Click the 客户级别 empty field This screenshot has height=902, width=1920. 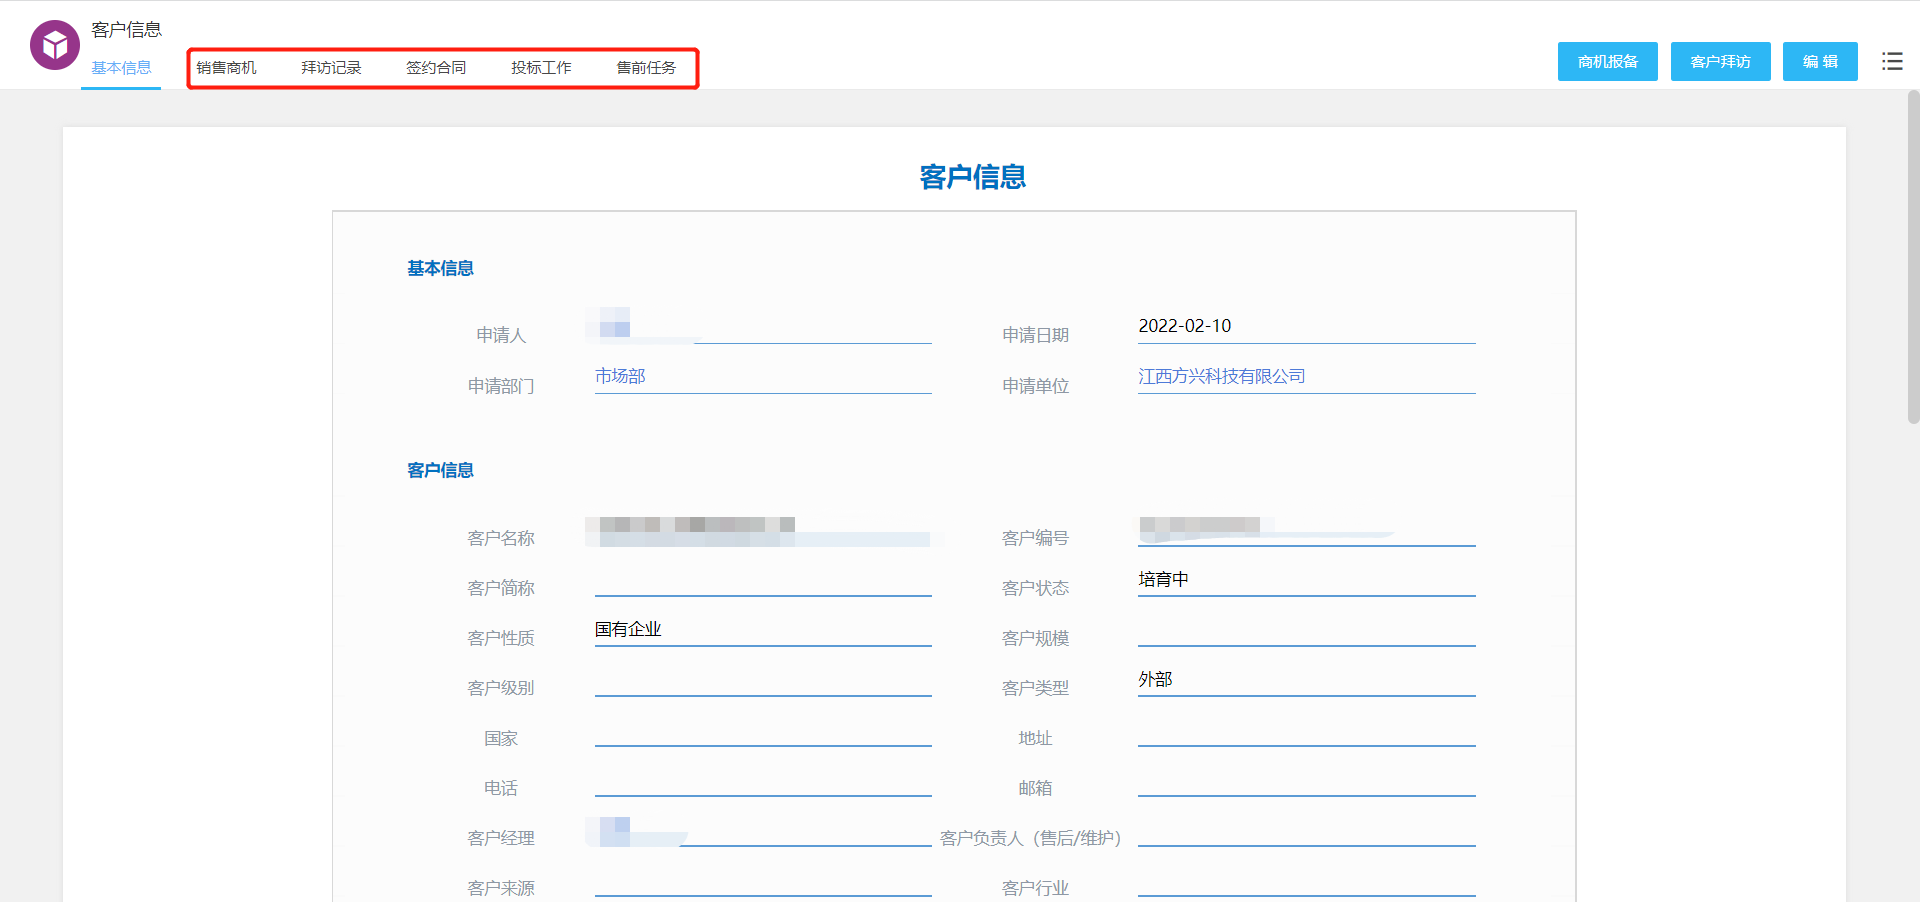click(x=763, y=680)
